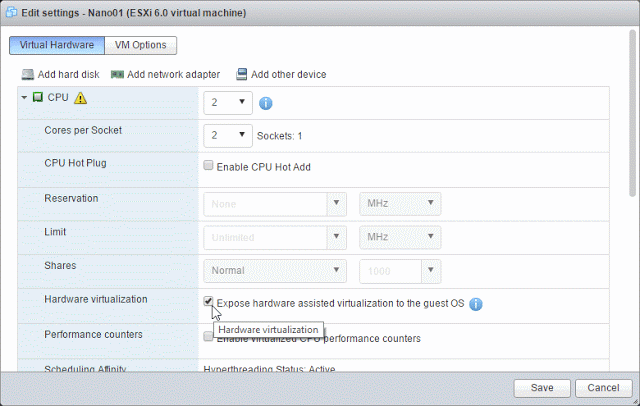
Task: Click the Performance counters label
Action: (93, 334)
